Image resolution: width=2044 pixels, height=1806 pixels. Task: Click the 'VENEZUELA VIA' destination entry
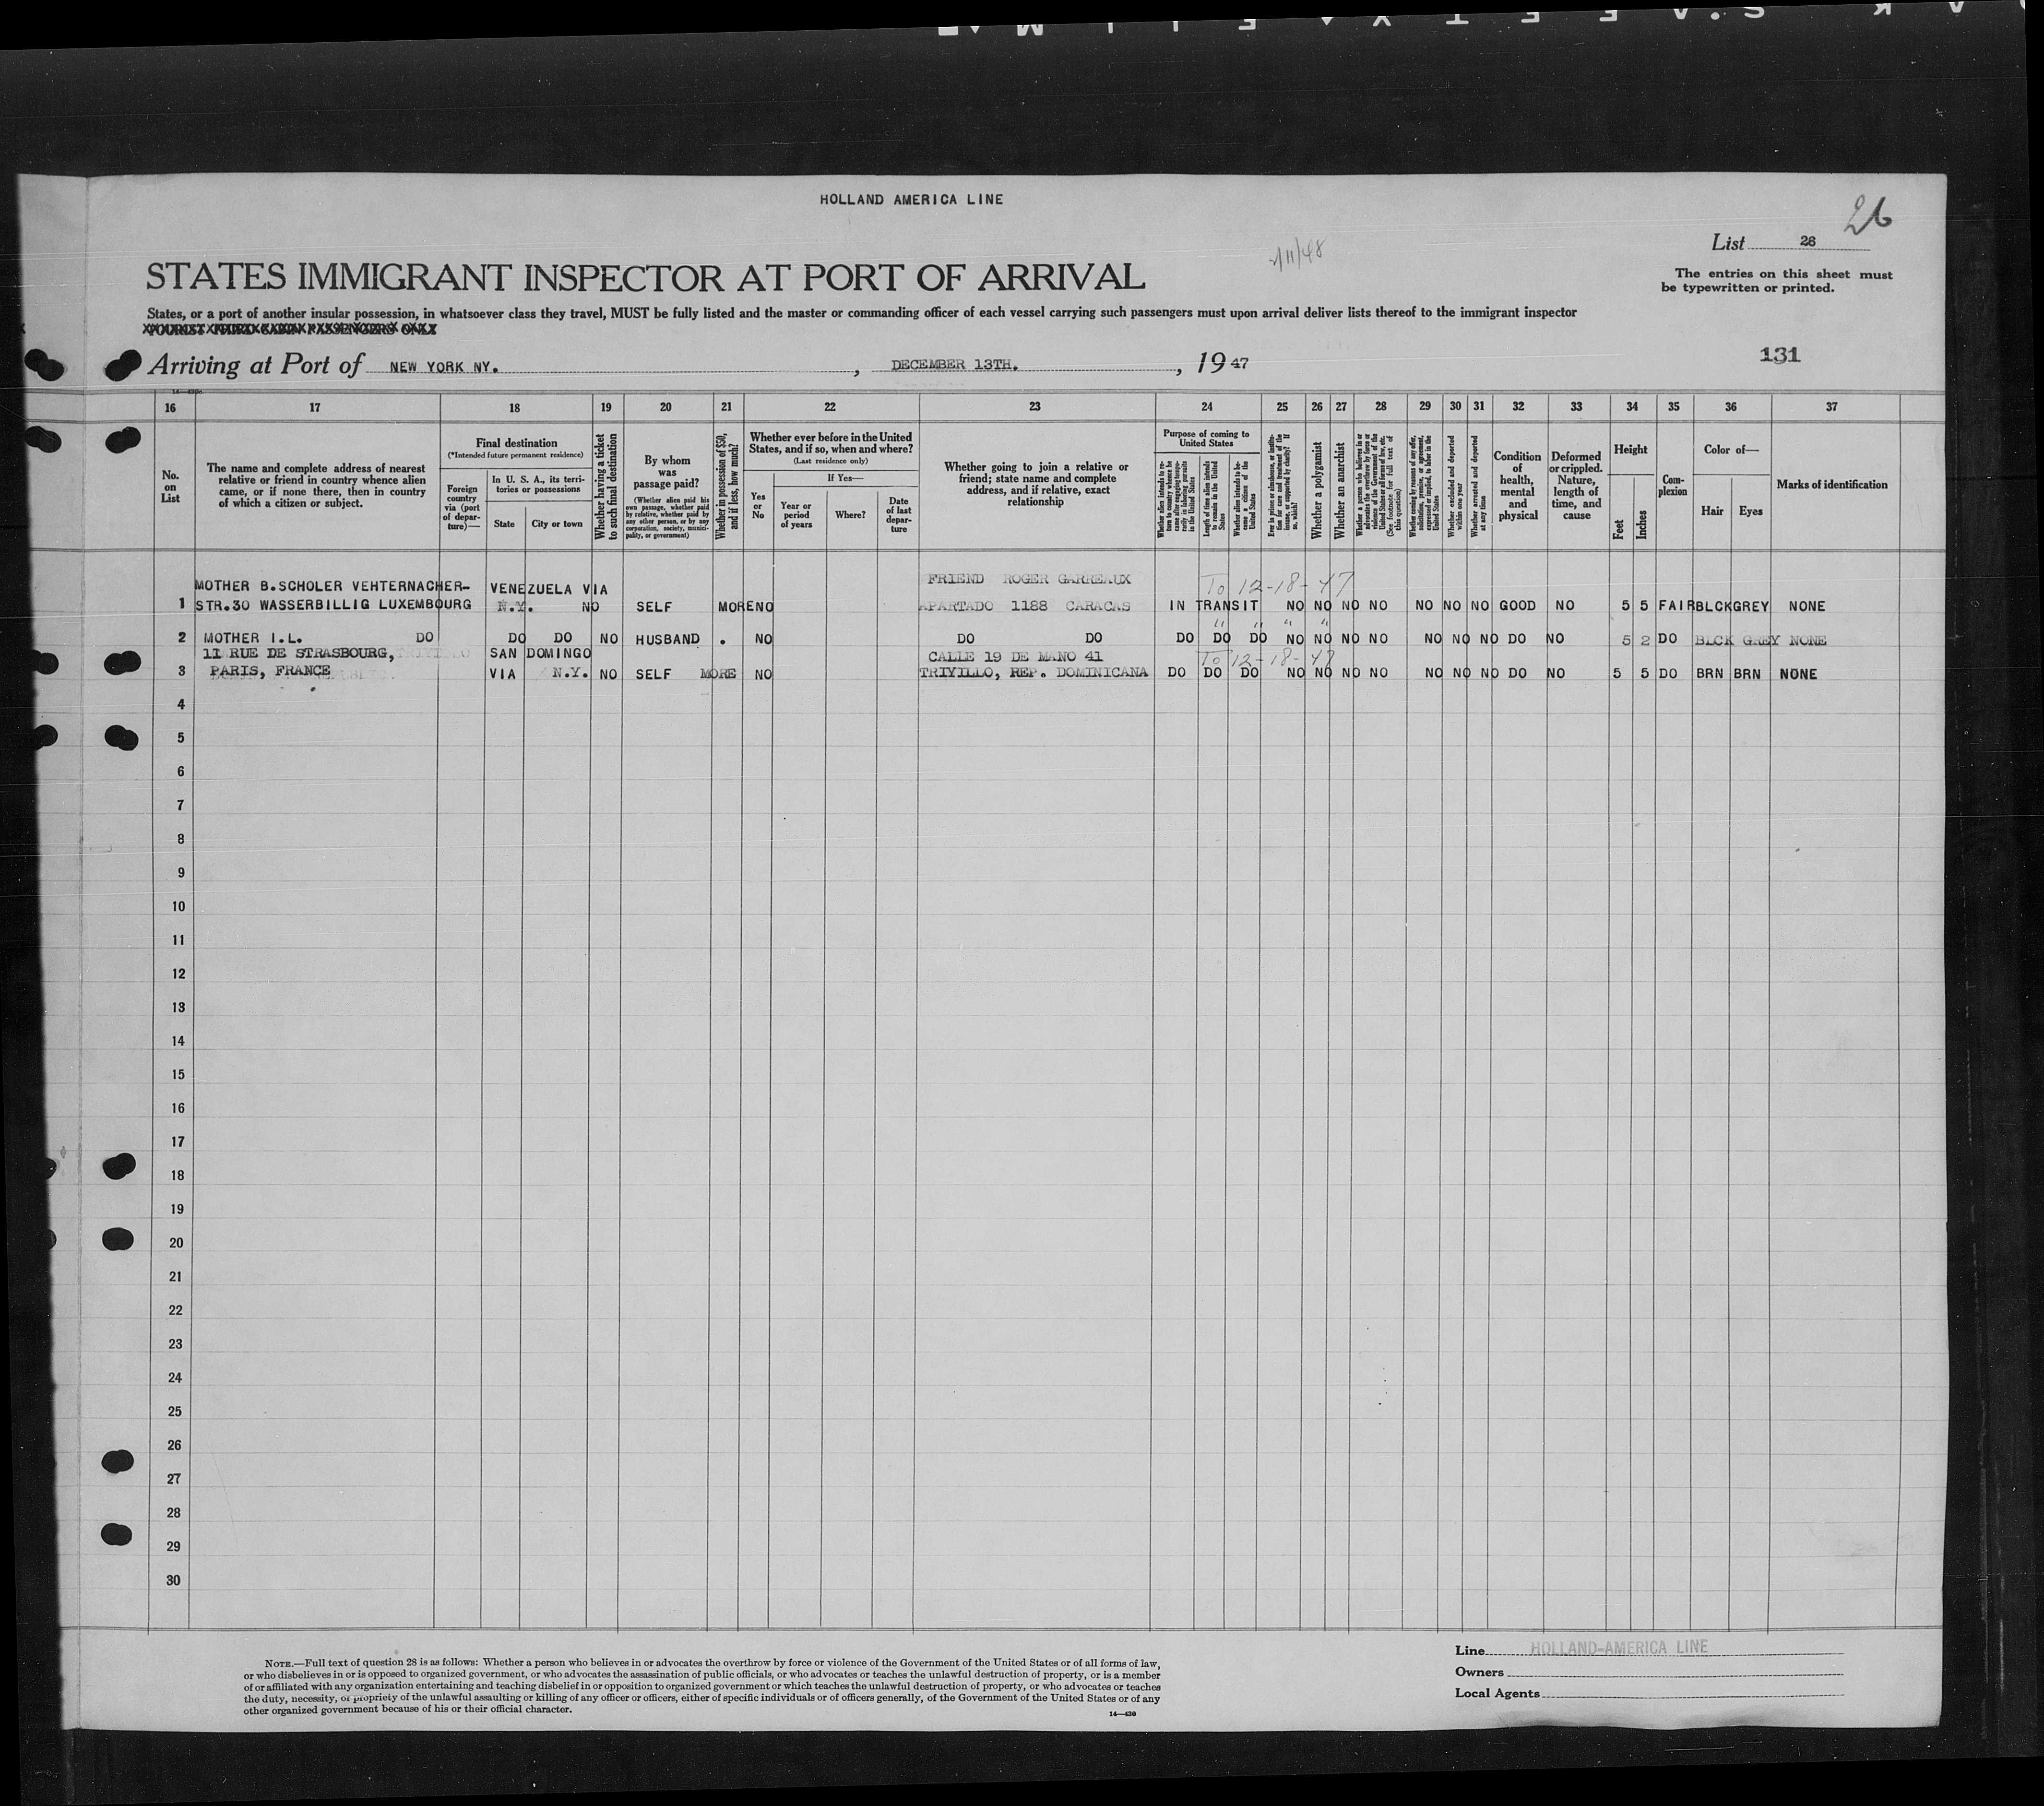[x=548, y=590]
